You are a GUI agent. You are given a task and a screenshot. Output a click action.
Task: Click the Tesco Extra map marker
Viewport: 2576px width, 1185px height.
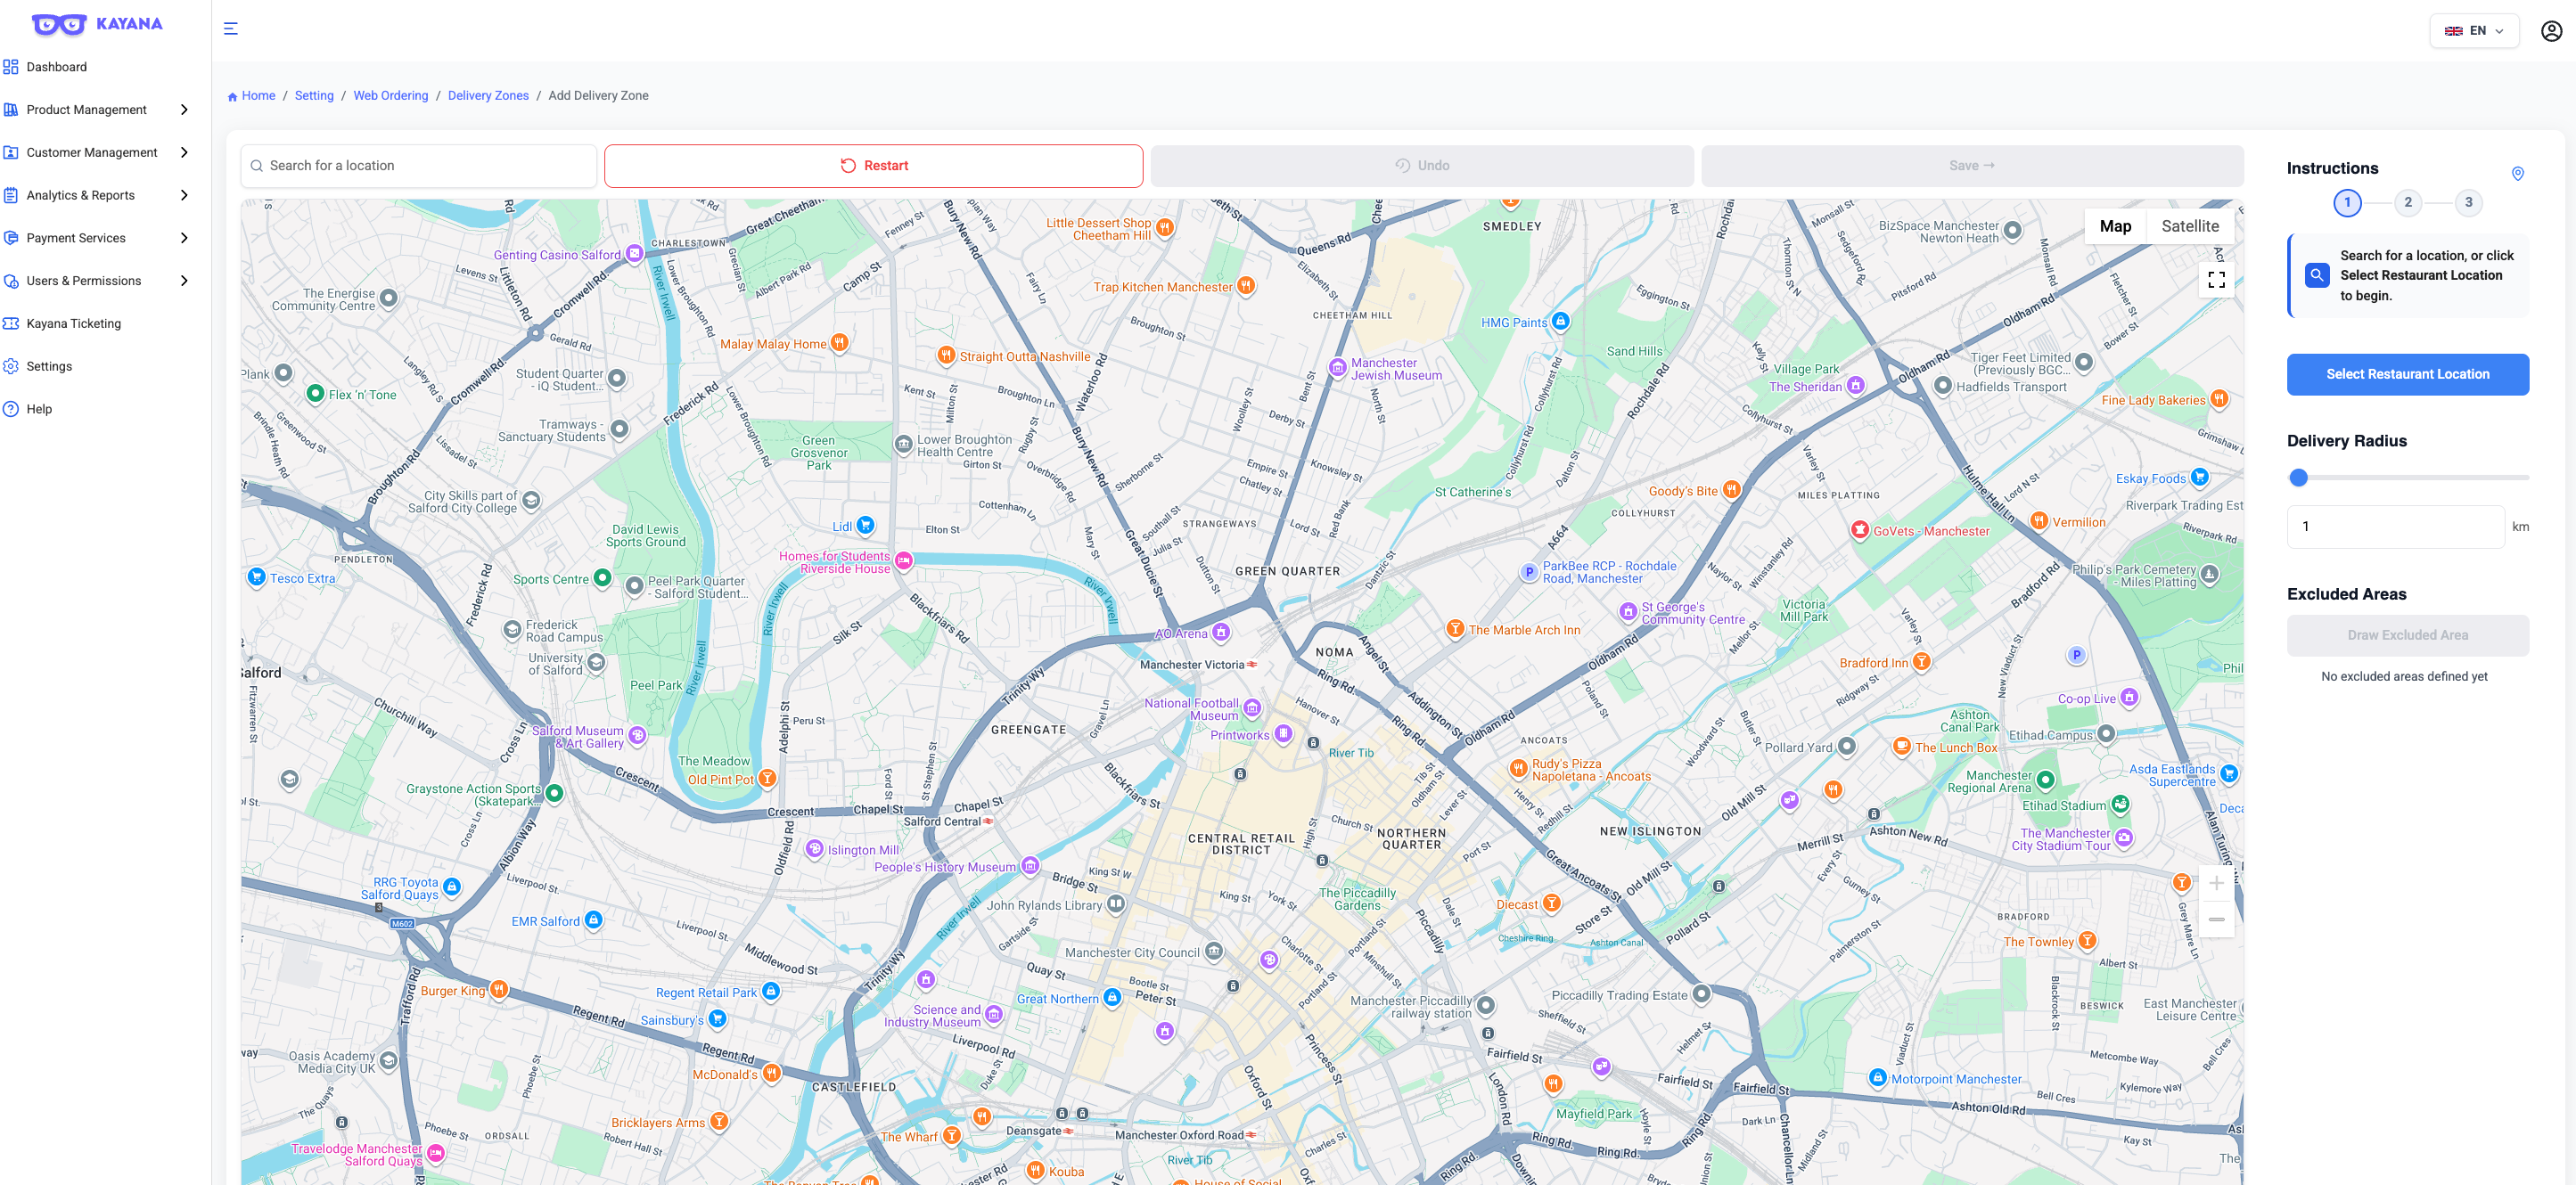(256, 577)
